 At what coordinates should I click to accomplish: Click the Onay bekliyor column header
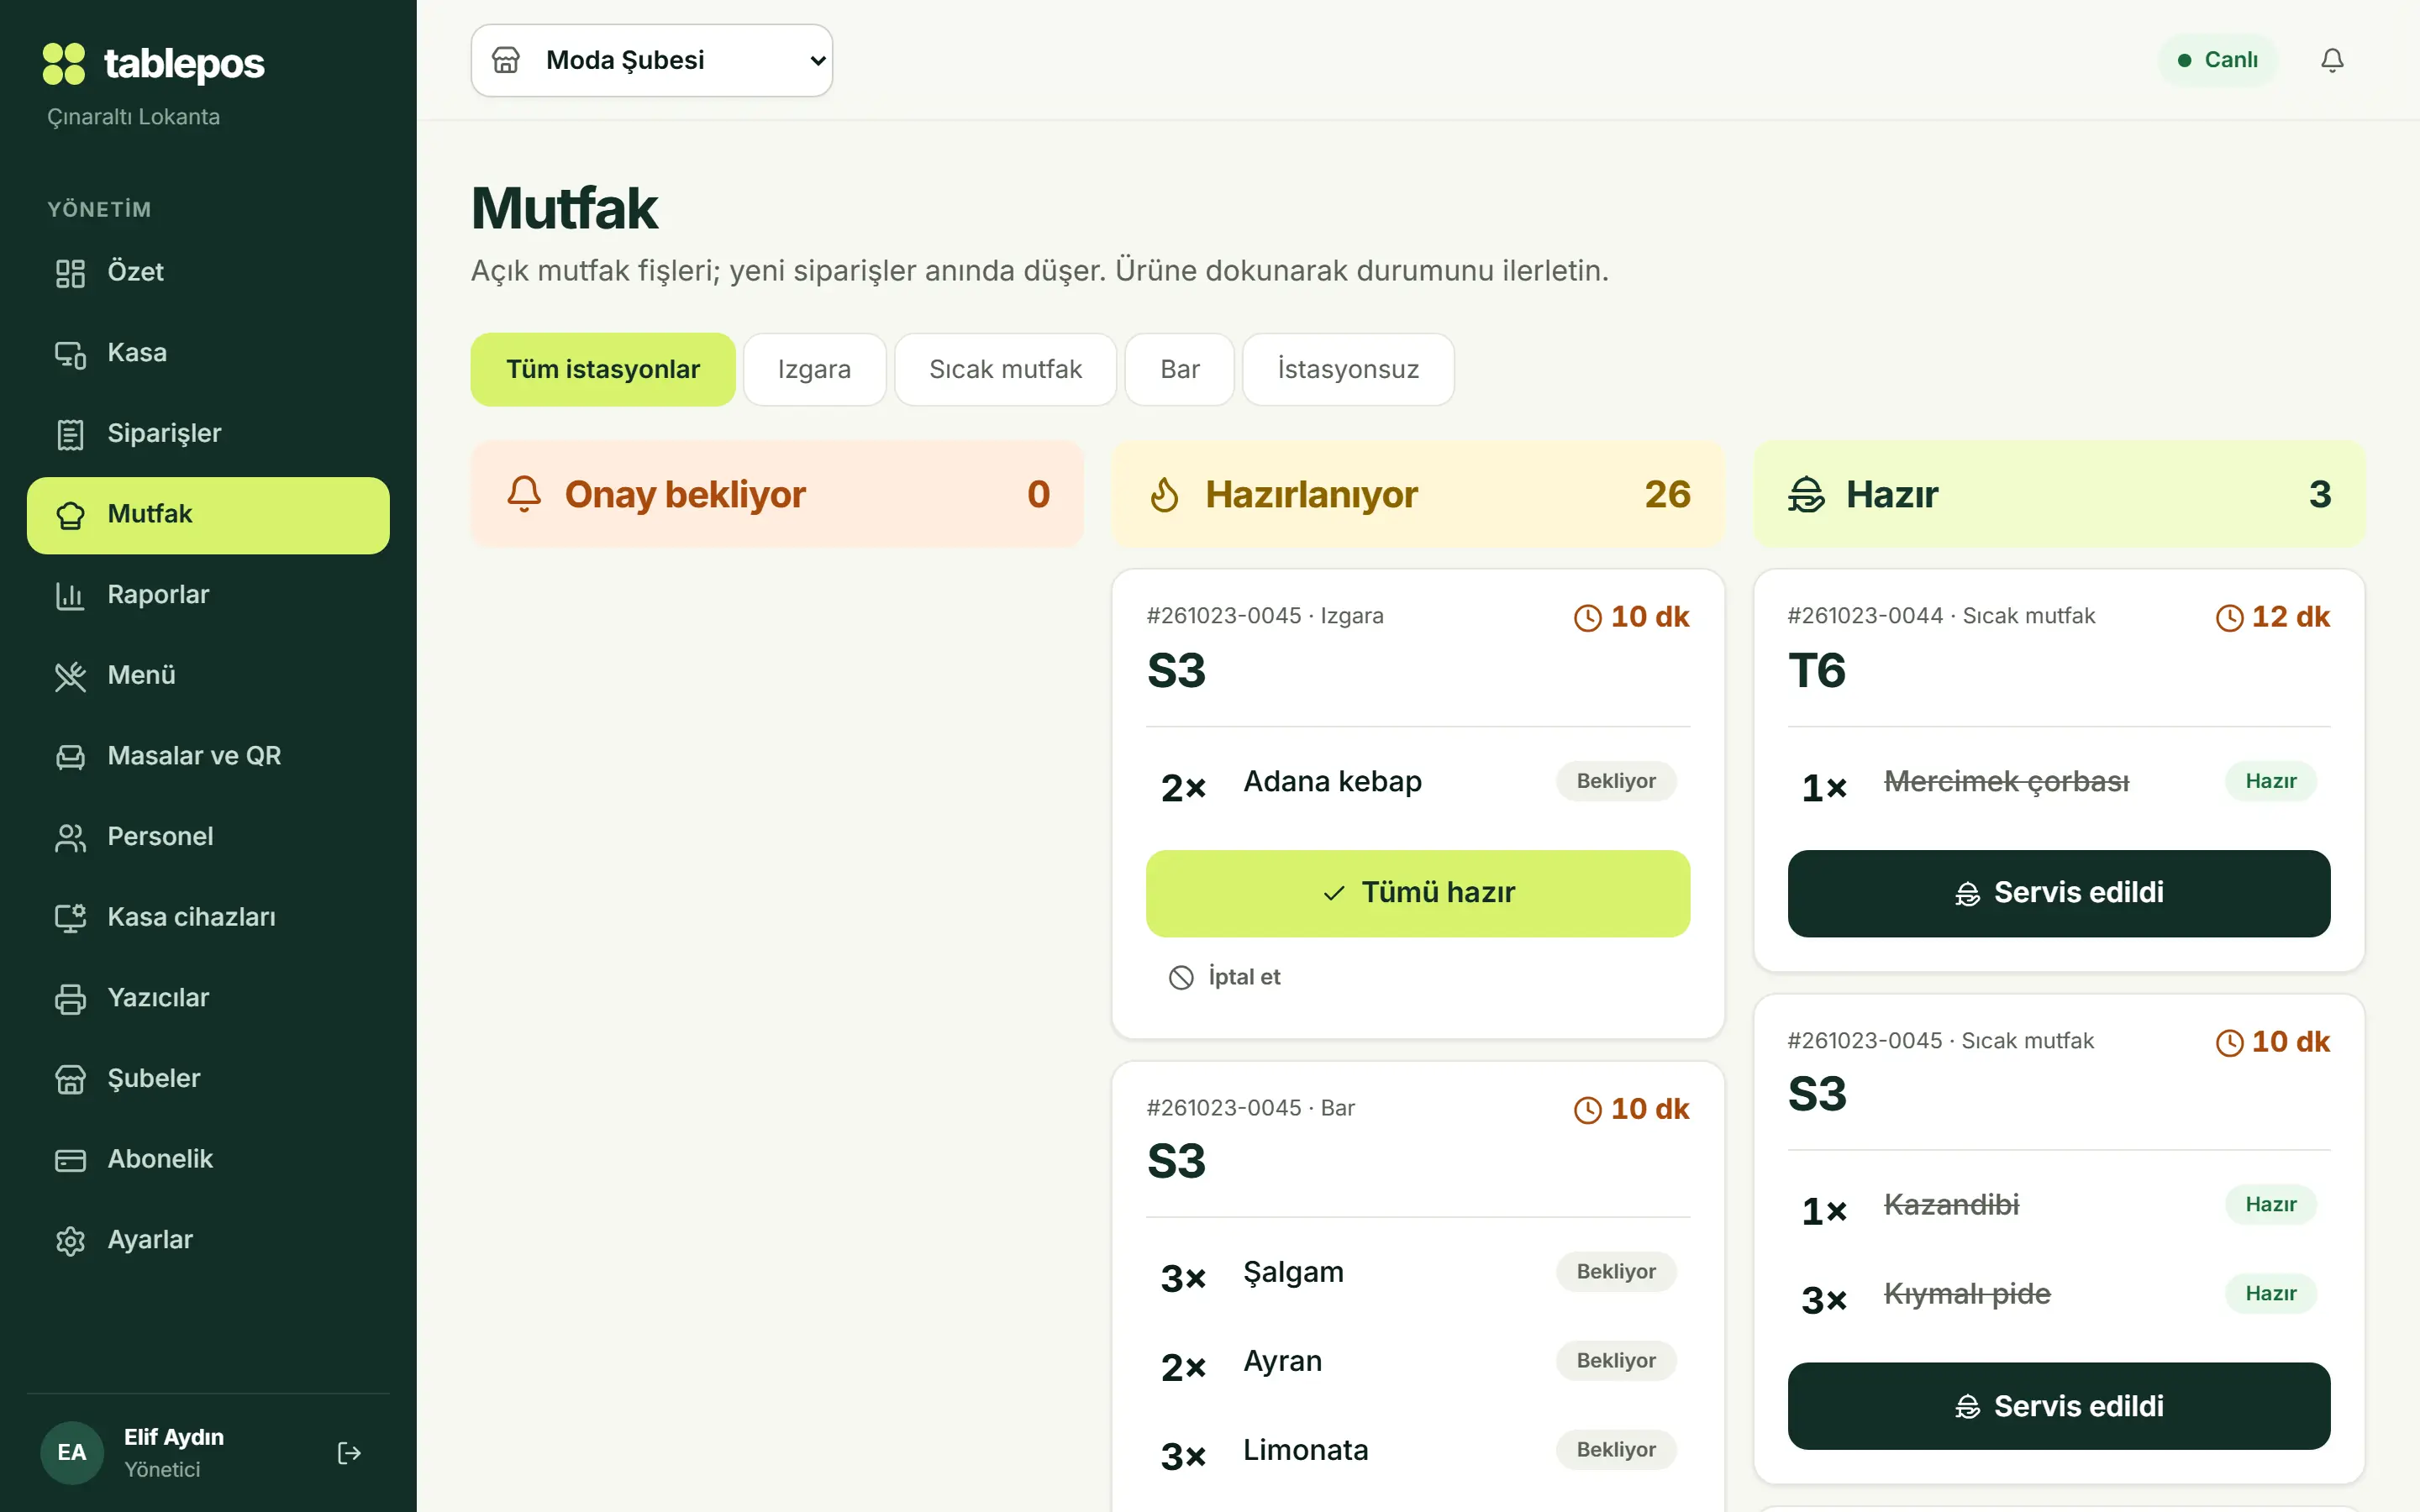click(x=777, y=494)
